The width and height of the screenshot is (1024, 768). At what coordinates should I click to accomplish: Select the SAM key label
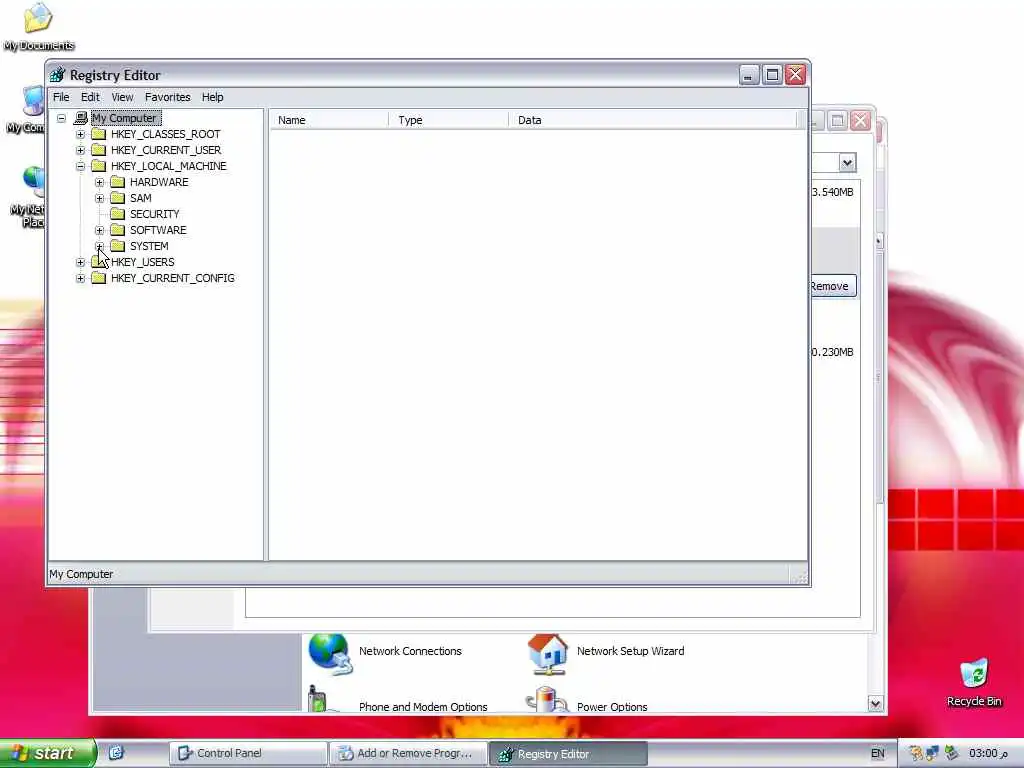tap(140, 198)
